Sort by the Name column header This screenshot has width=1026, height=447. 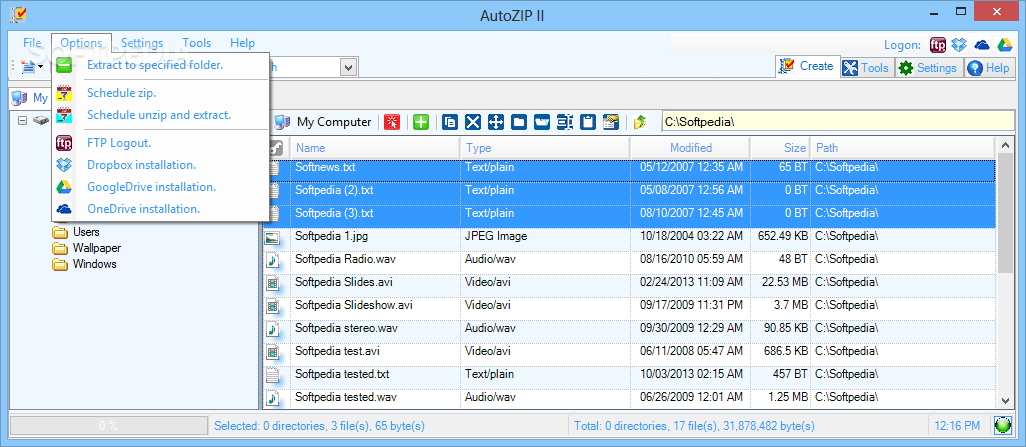pyautogui.click(x=374, y=148)
